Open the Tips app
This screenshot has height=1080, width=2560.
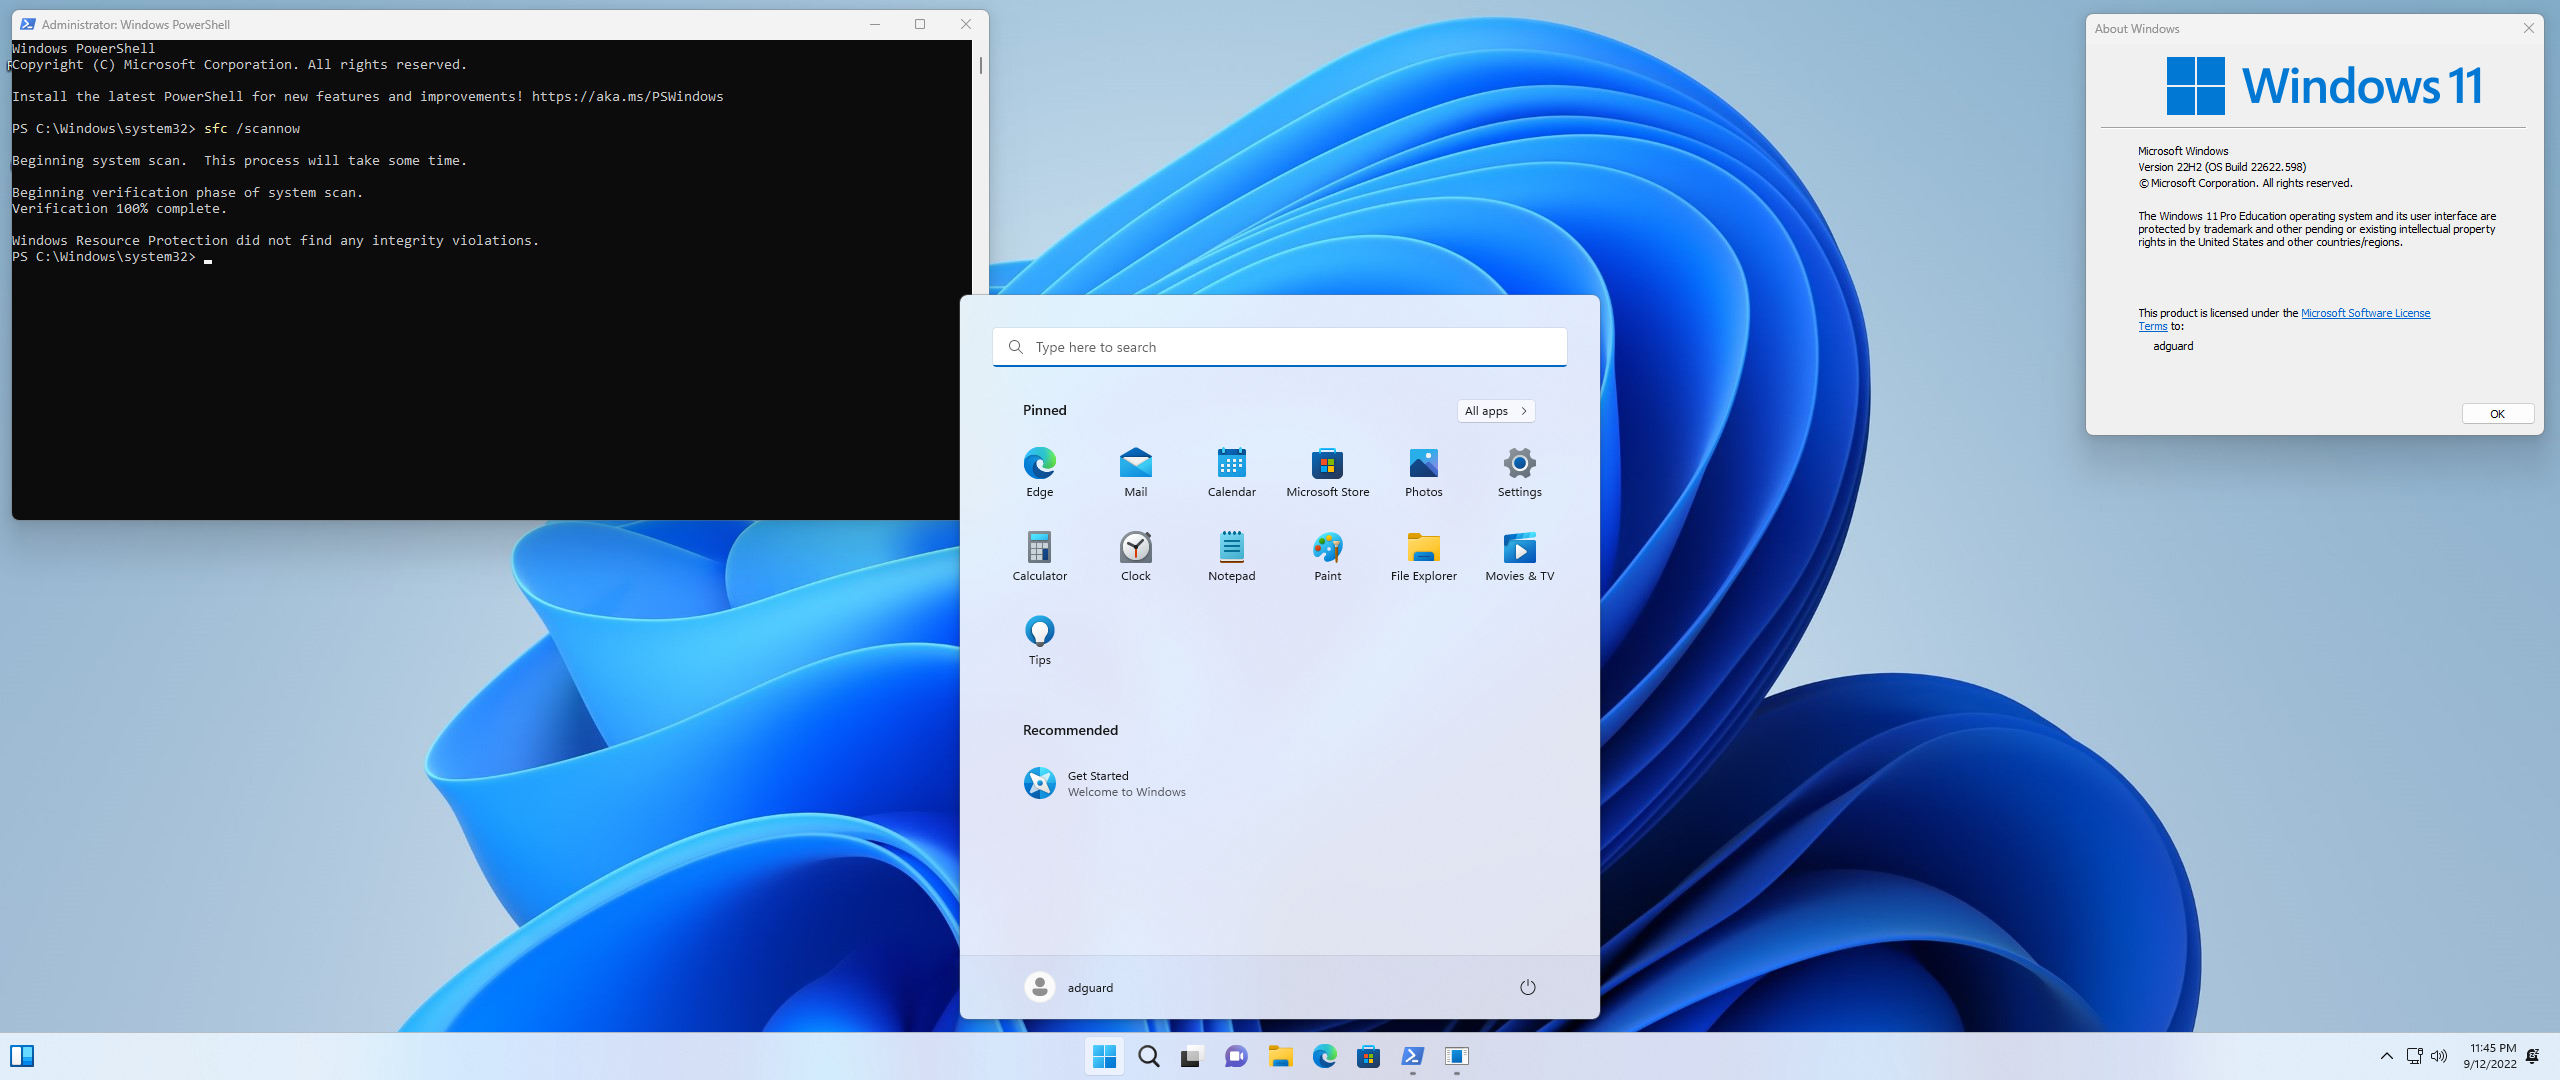pyautogui.click(x=1039, y=639)
